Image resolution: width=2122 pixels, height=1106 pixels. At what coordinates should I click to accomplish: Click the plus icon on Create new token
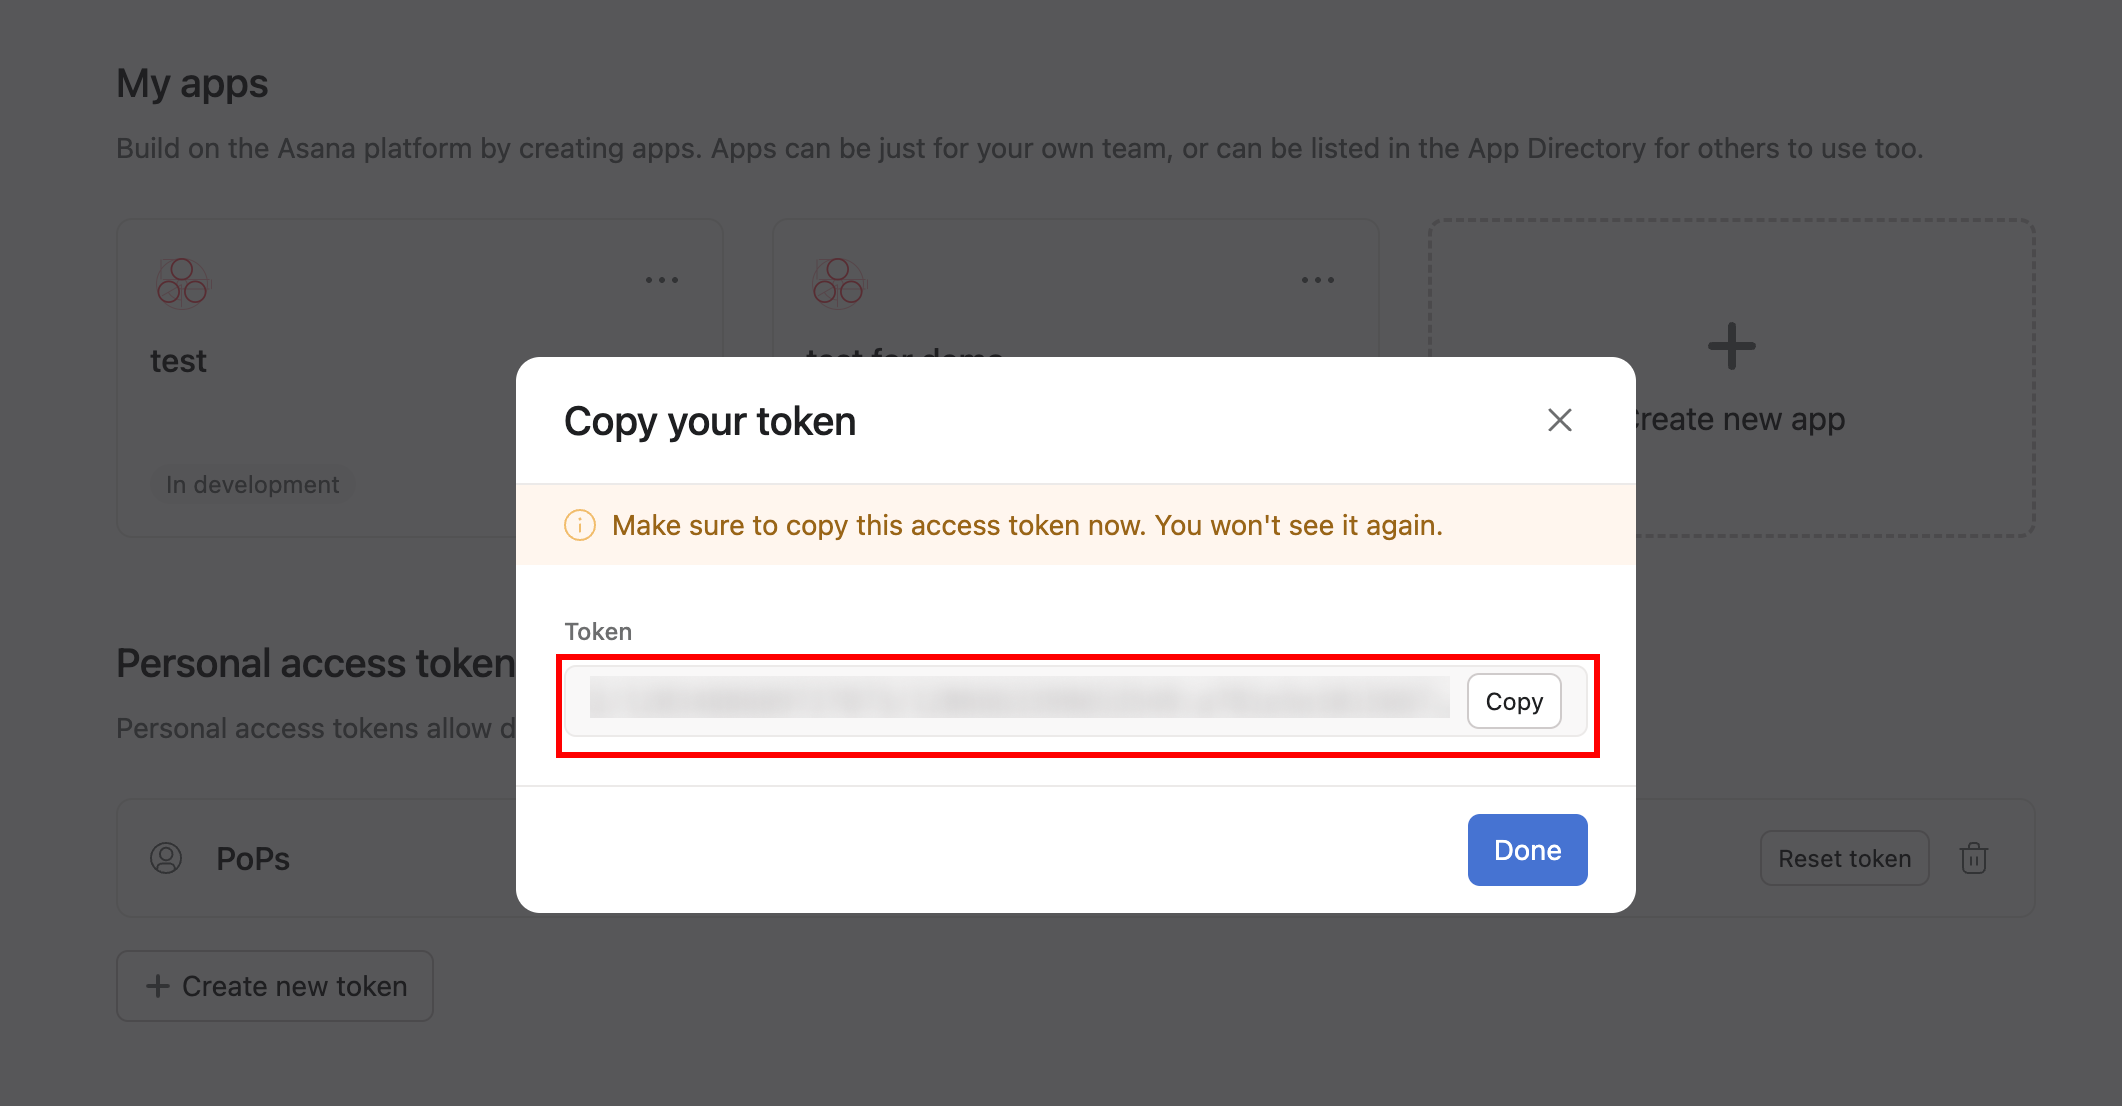158,986
